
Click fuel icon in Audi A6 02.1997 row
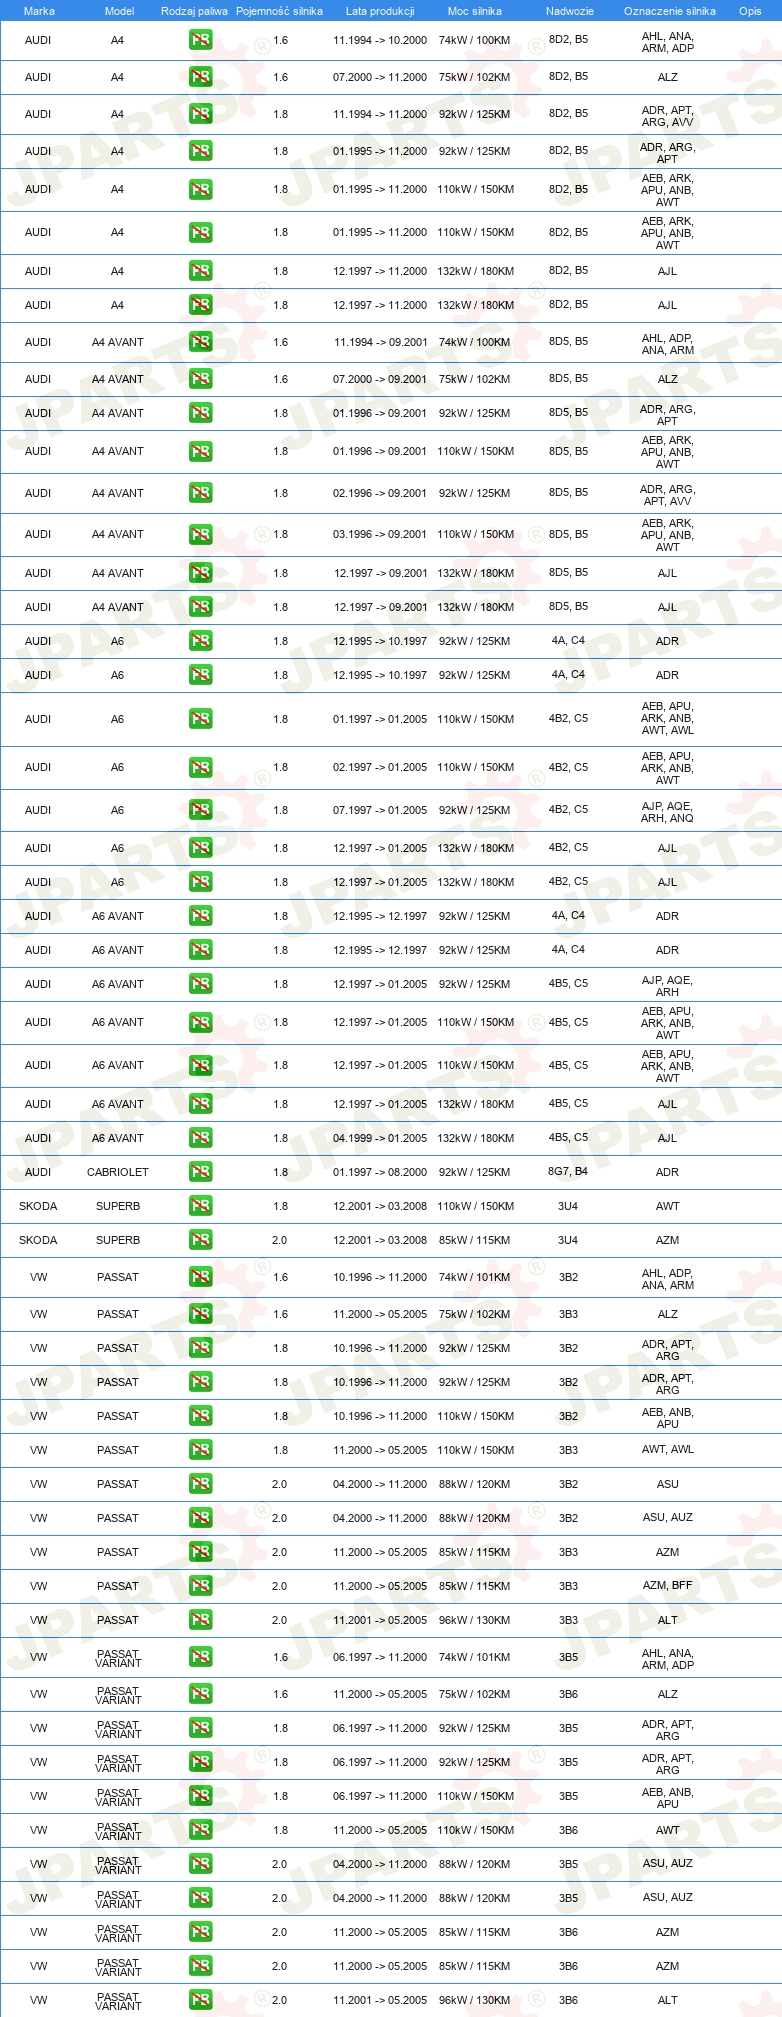pos(200,767)
